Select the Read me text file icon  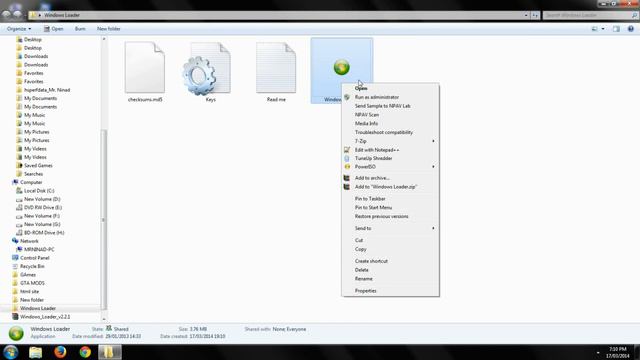[x=276, y=68]
